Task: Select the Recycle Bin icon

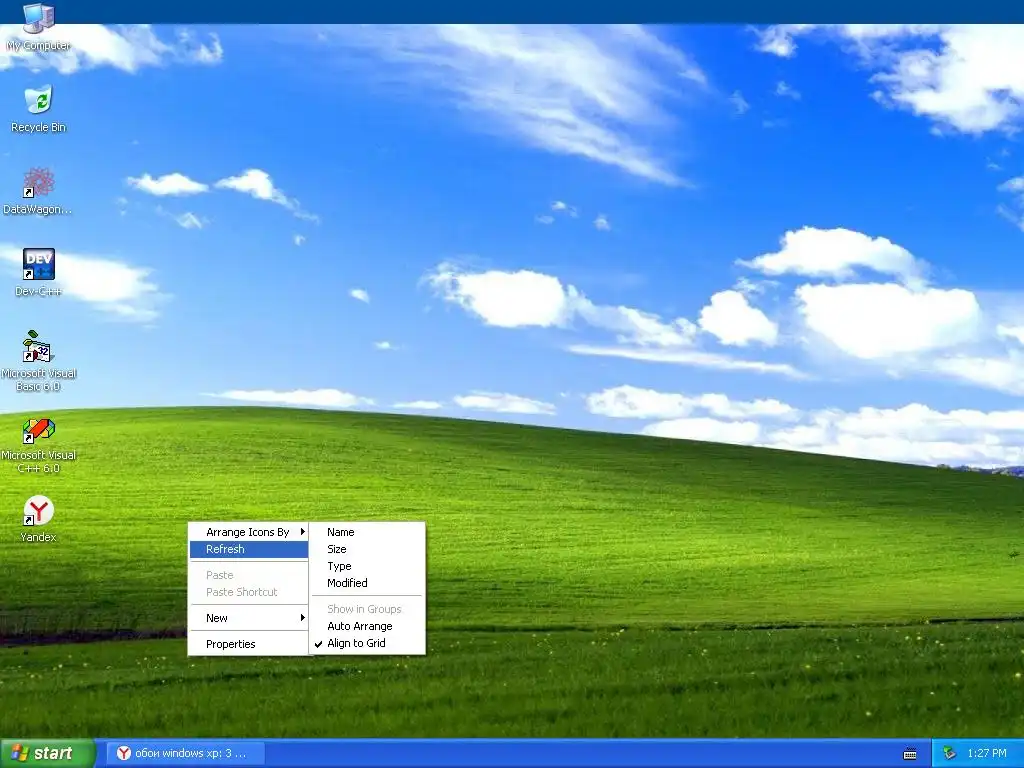Action: (39, 108)
